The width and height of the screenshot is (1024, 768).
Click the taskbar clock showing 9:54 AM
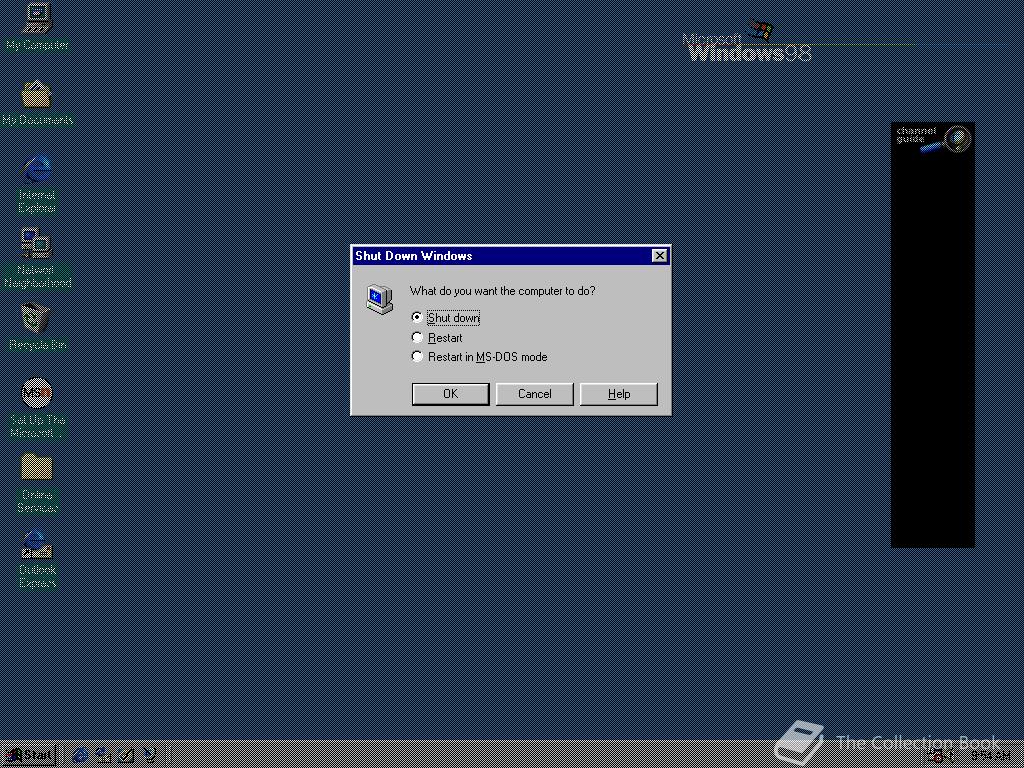[x=989, y=756]
